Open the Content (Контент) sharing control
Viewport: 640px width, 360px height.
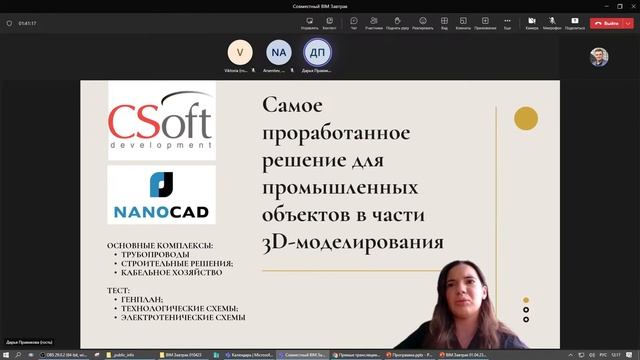(x=329, y=23)
